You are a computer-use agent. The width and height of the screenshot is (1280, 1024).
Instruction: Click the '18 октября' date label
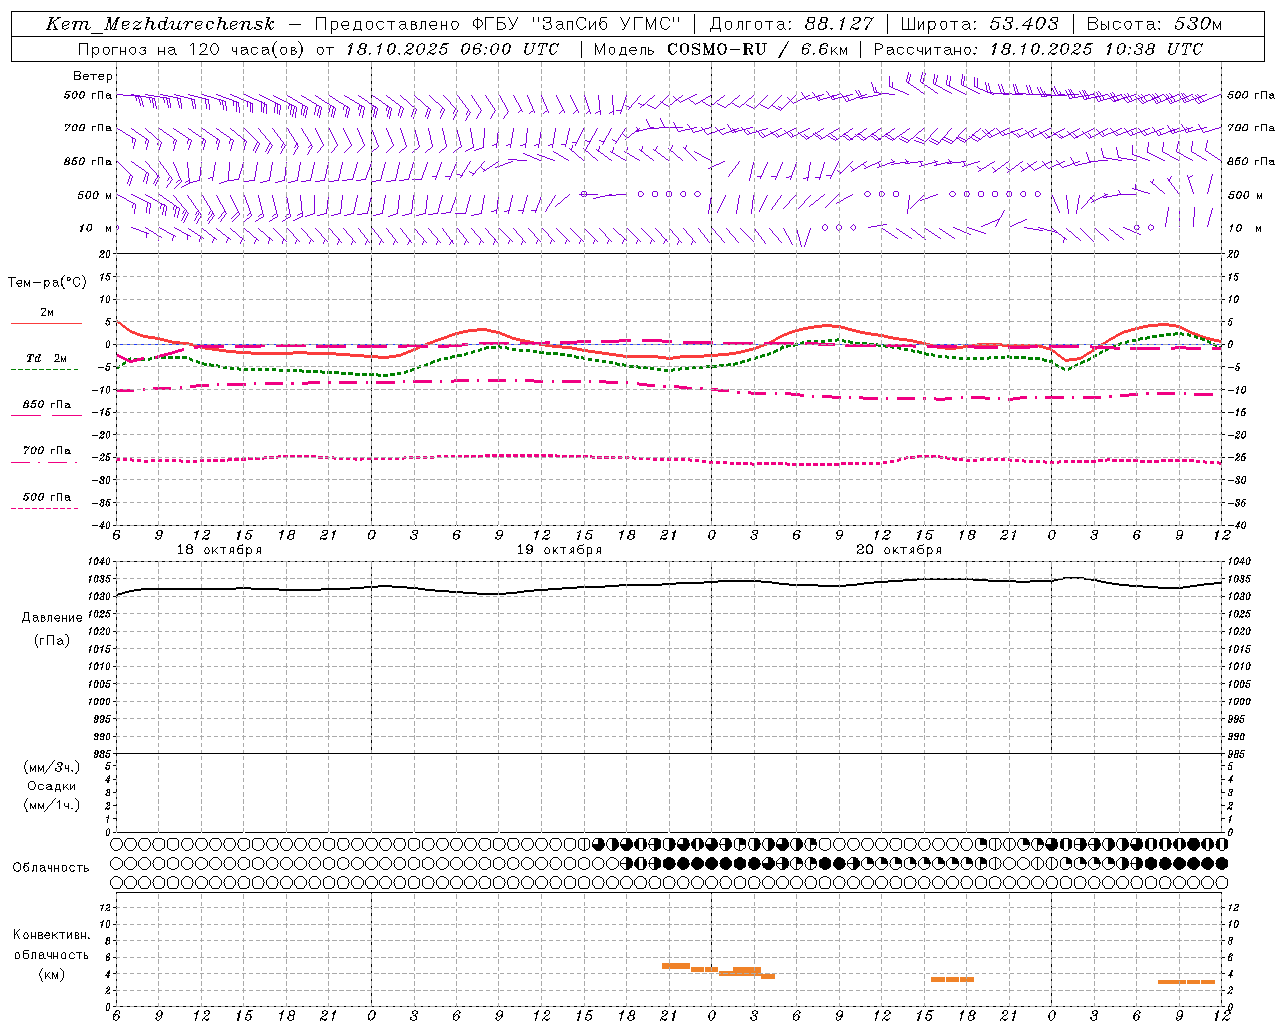point(219,550)
